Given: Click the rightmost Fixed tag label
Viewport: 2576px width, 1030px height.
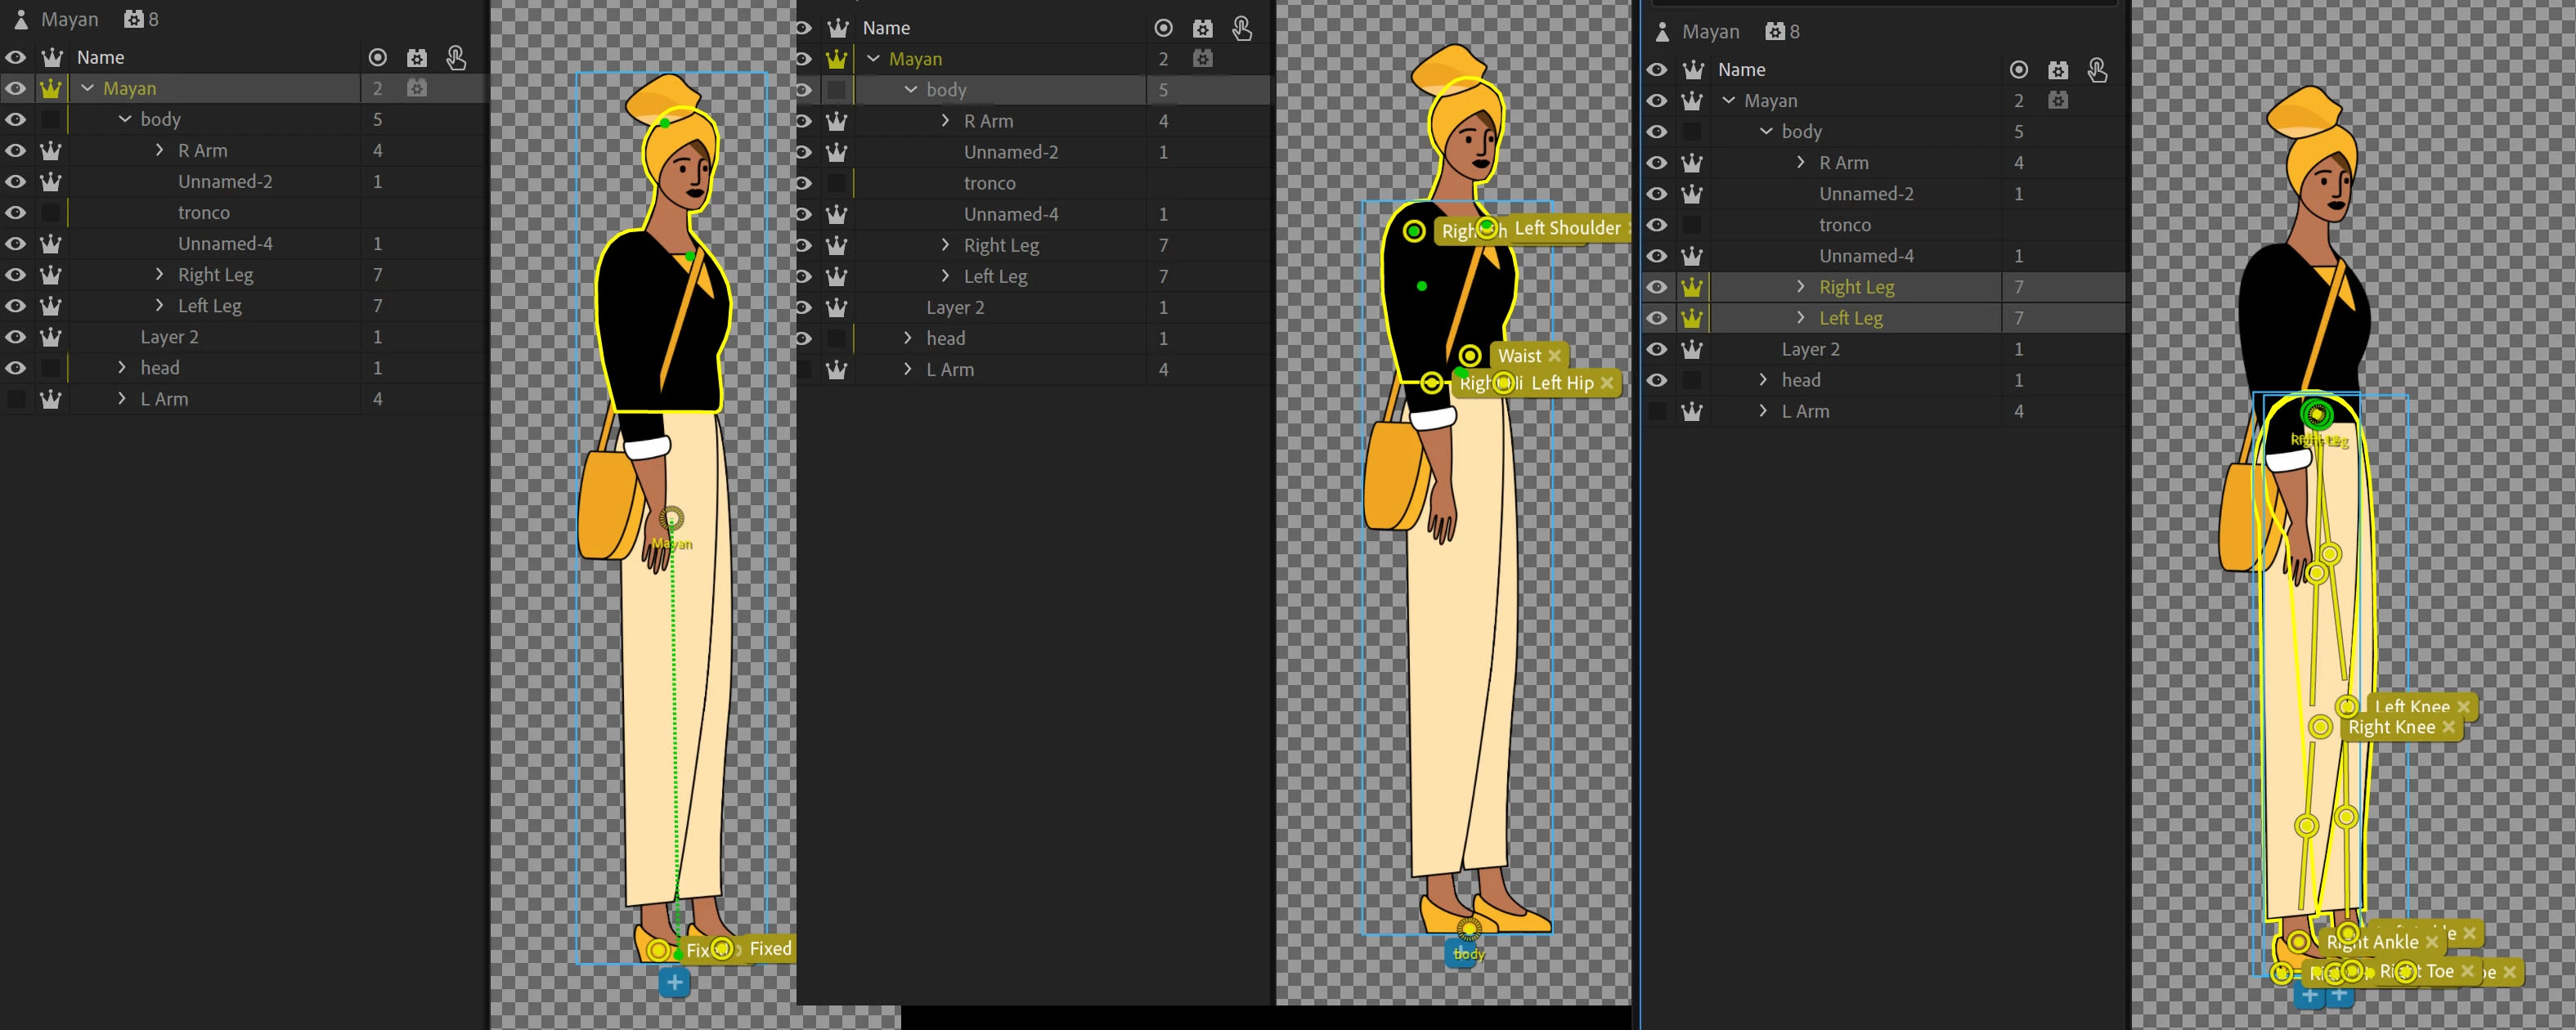Looking at the screenshot, I should coord(770,948).
